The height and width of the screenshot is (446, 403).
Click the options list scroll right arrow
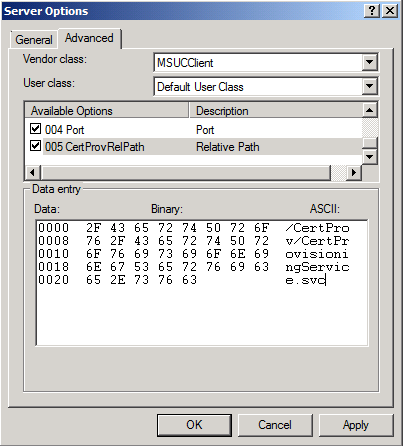354,173
